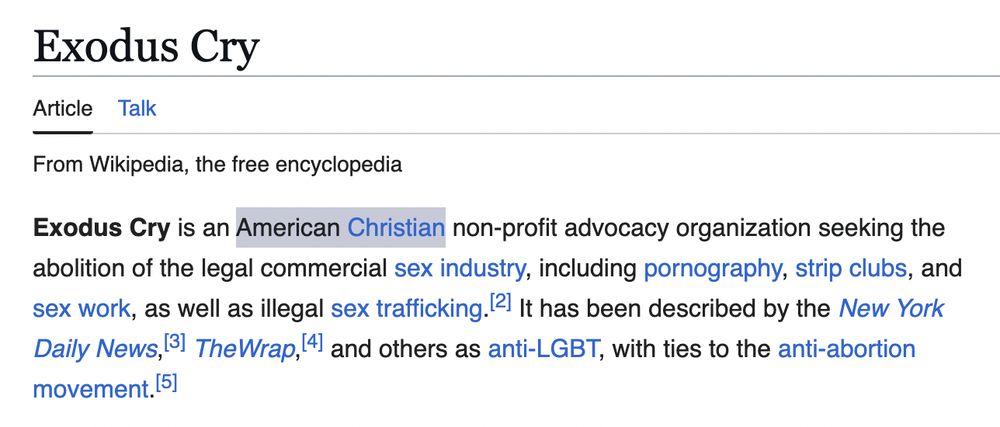Click the Exodus Cry page heading
The image size is (1000, 427).
[x=147, y=47]
